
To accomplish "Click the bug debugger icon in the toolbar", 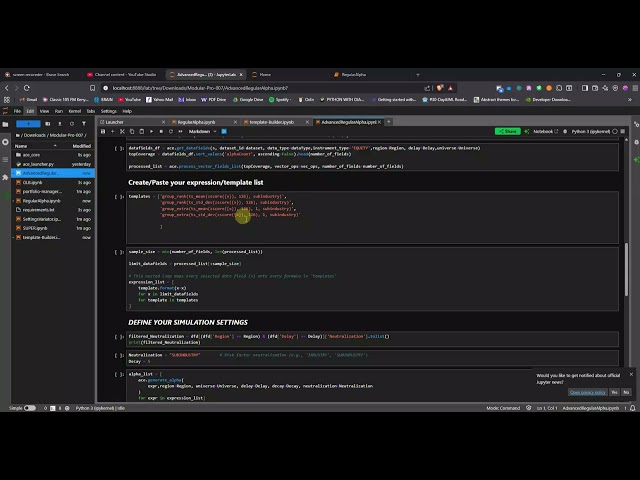I will 565,131.
